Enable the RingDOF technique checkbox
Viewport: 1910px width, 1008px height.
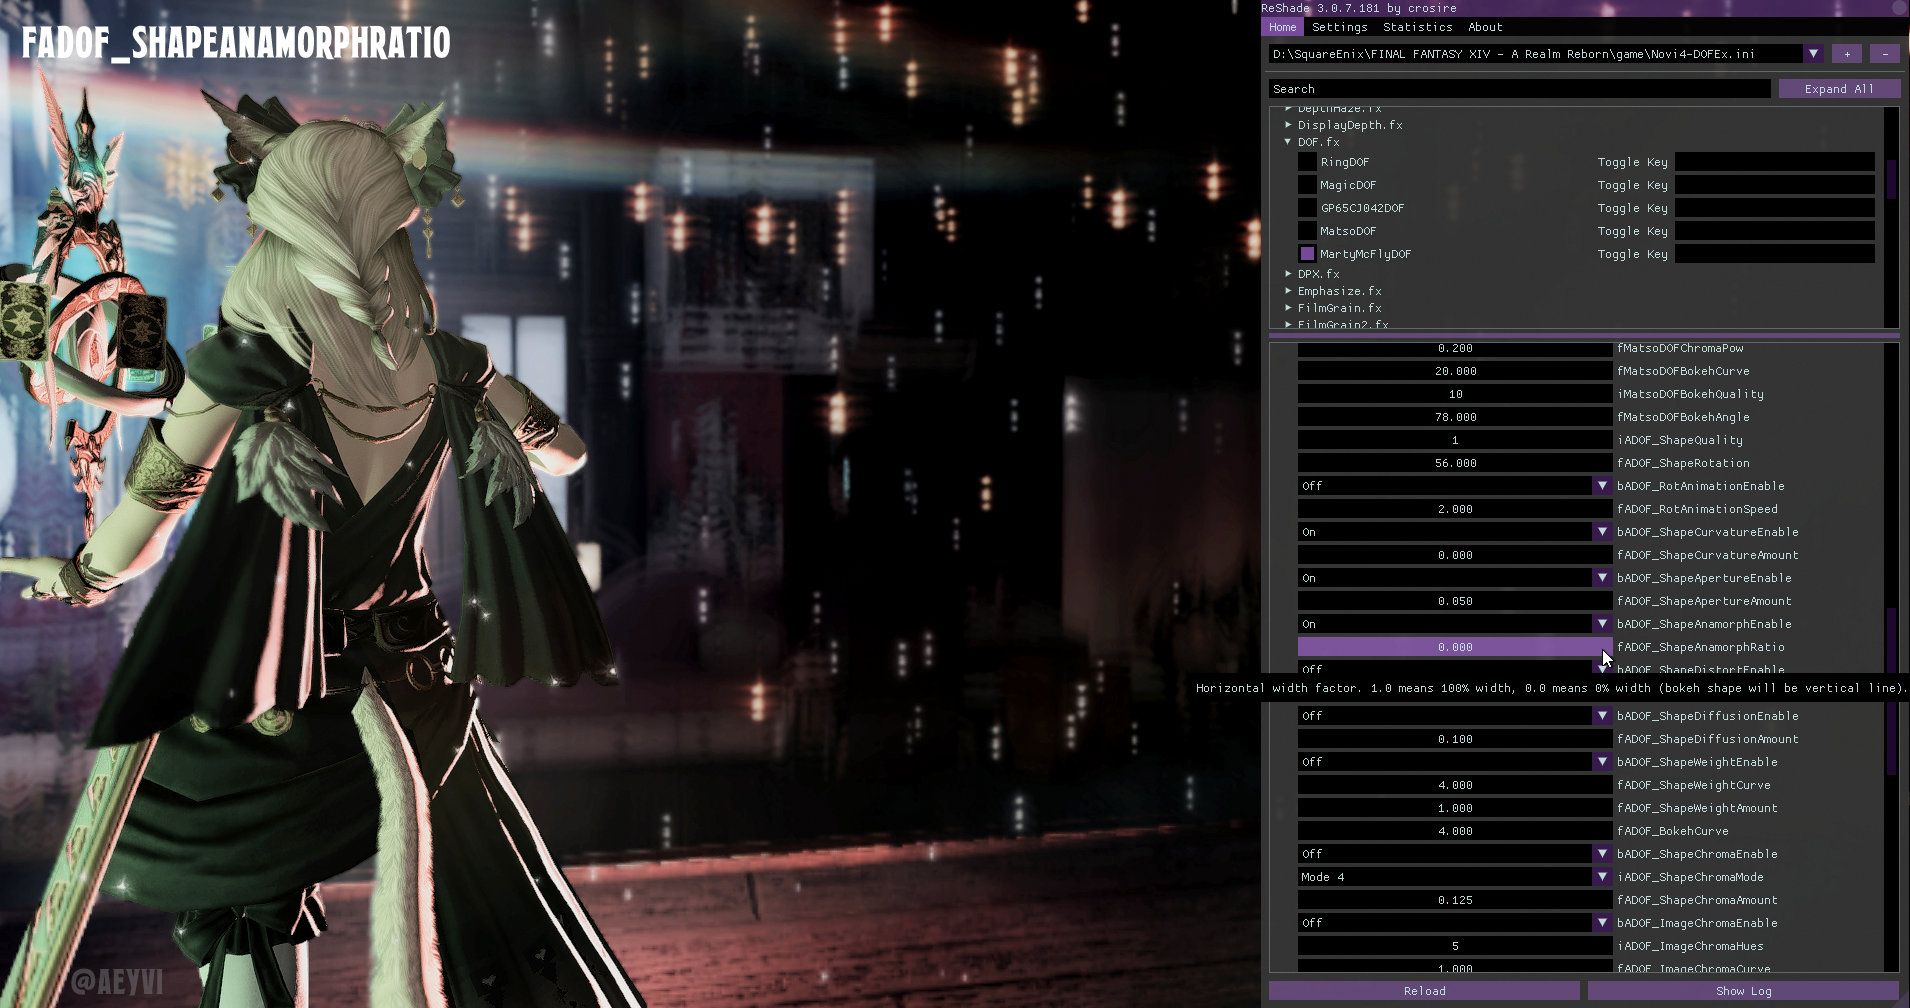1307,162
